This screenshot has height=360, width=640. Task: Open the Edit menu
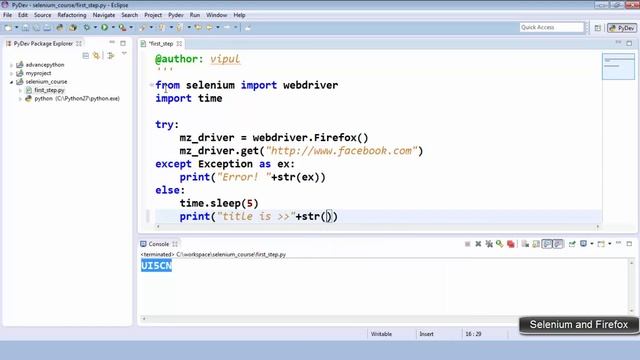click(x=23, y=15)
